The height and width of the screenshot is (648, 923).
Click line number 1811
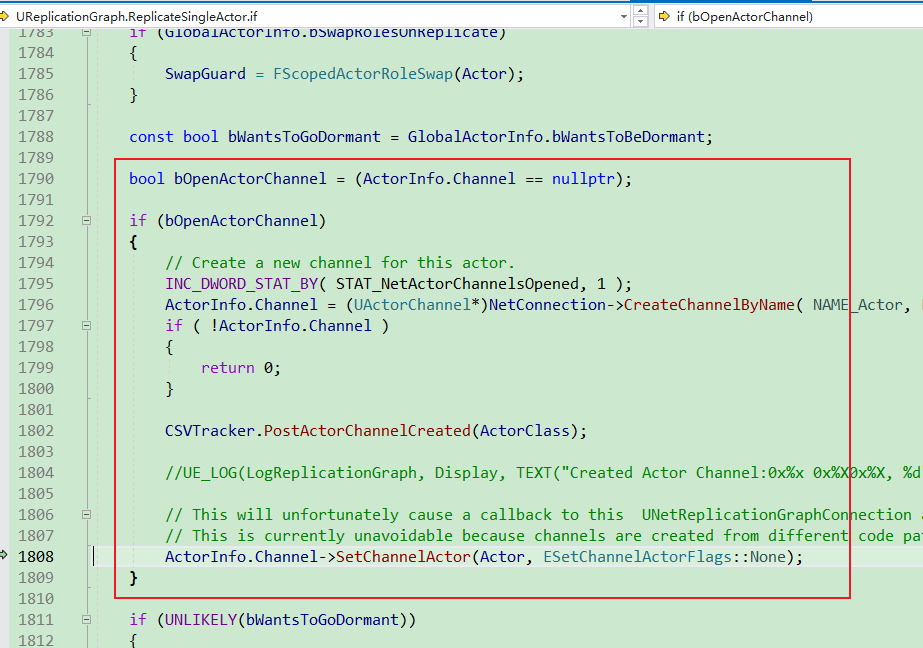tap(36, 620)
